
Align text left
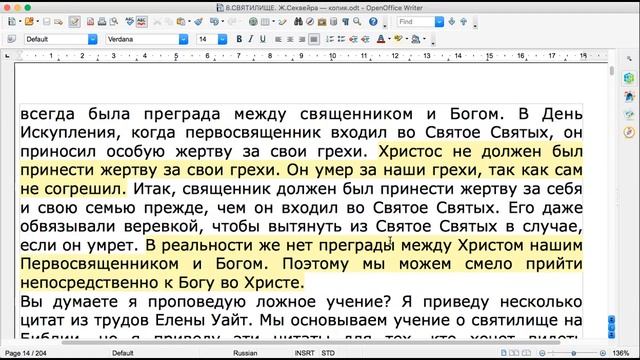(278, 39)
